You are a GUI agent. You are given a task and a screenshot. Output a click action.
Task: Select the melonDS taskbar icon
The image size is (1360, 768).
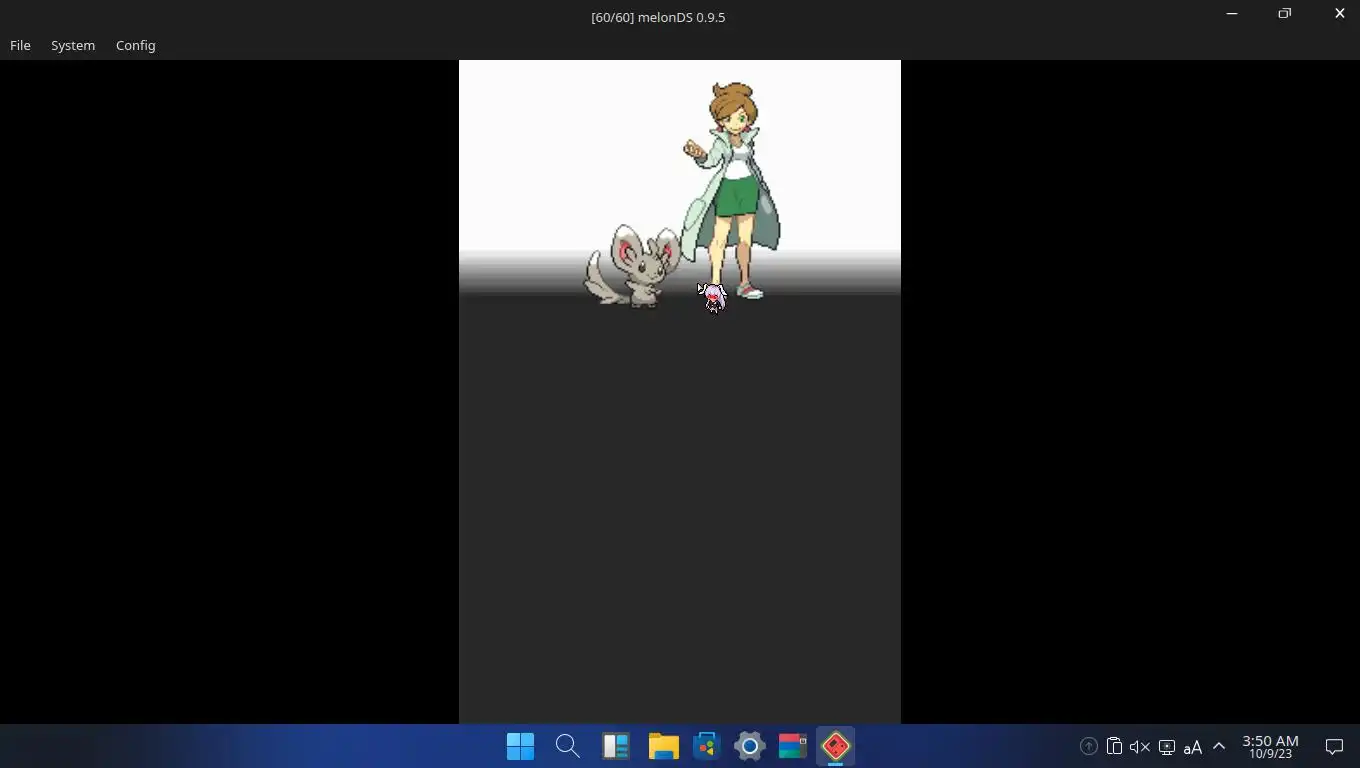click(x=836, y=746)
